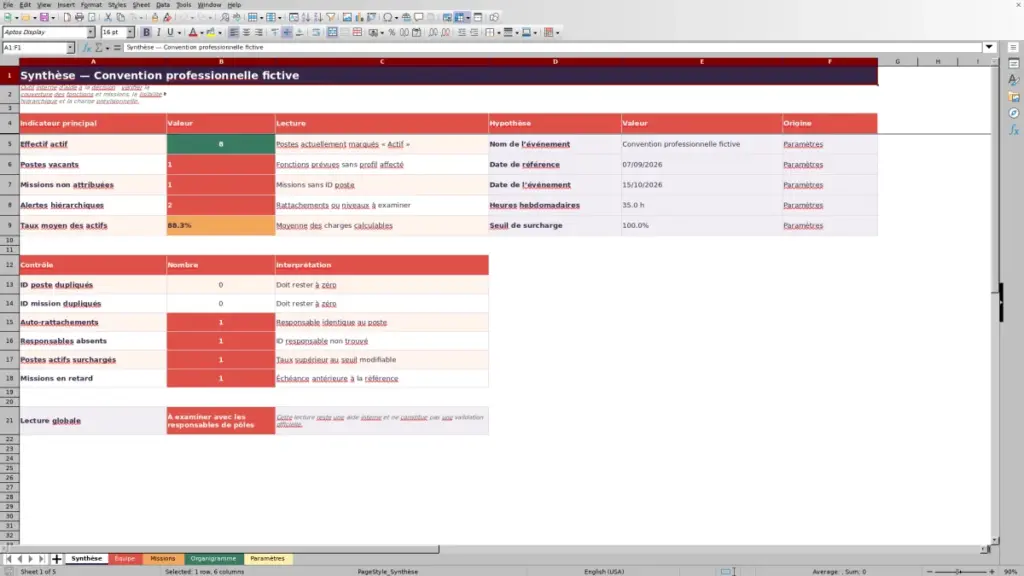The width and height of the screenshot is (1024, 576).
Task: Click the formula input line
Action: point(552,48)
